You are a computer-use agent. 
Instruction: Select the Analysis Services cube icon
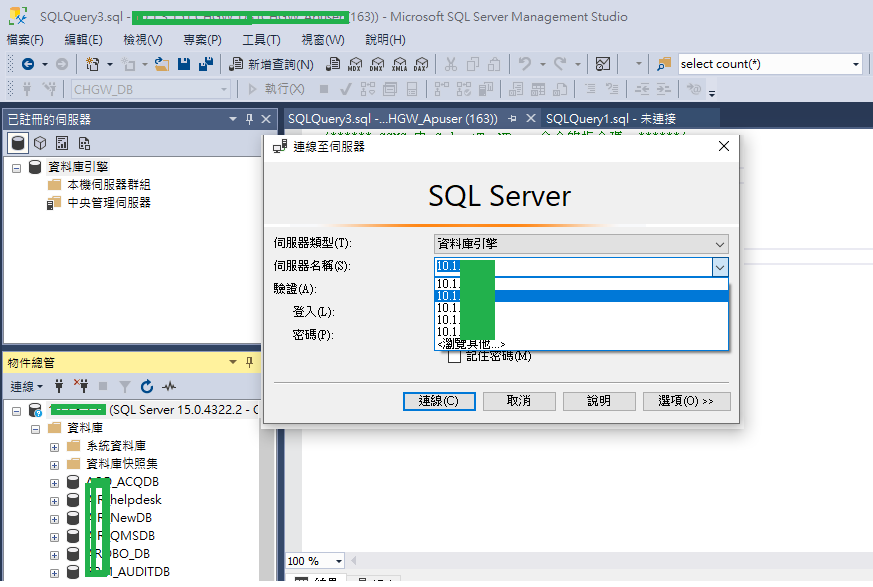coord(40,143)
